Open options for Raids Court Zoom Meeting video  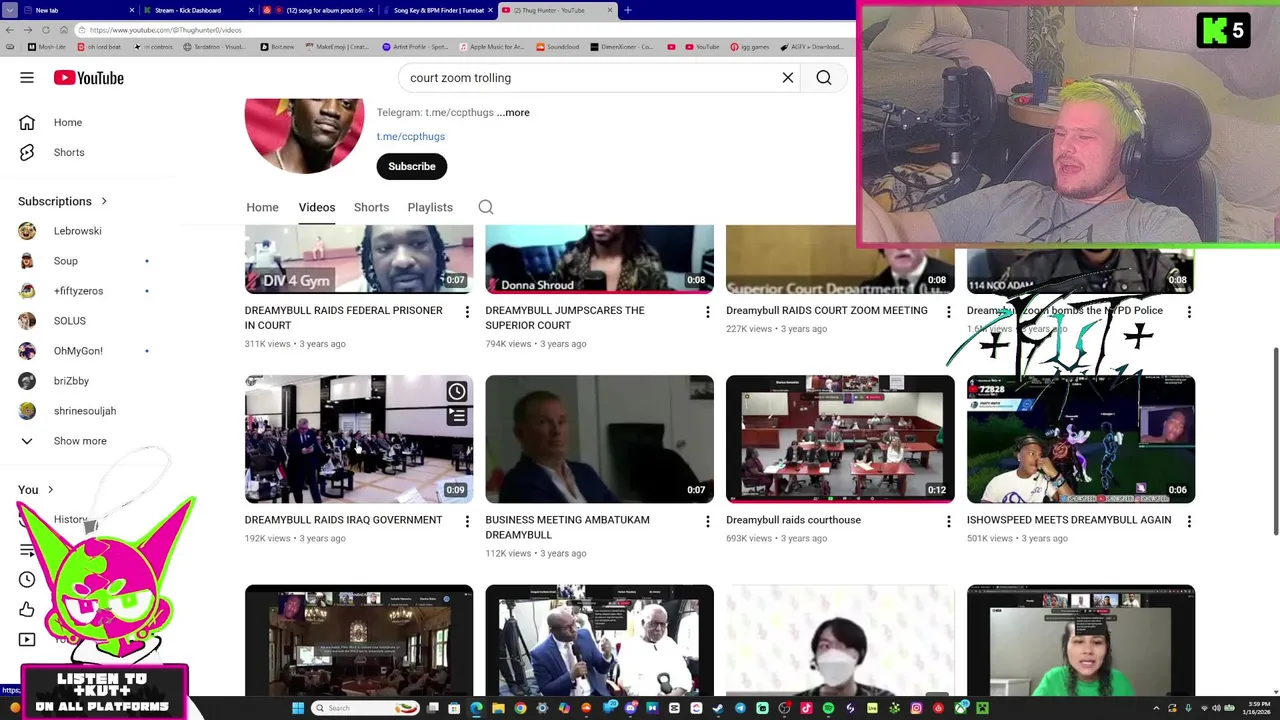point(949,312)
